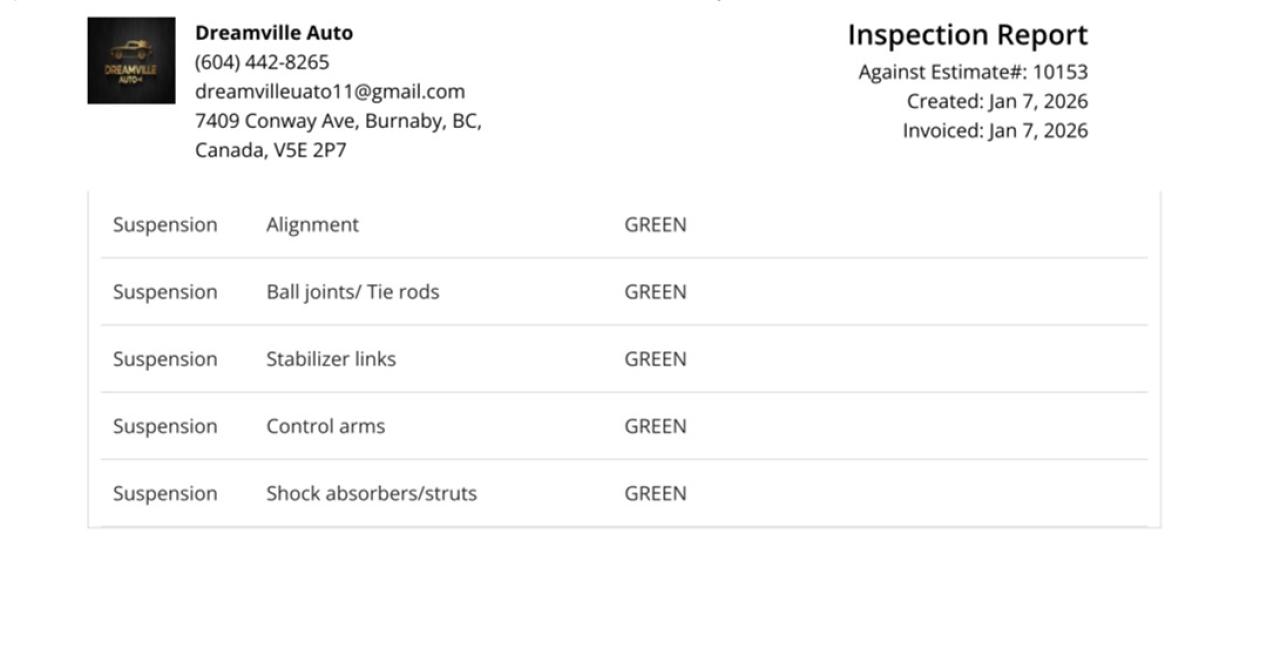Screen dimensions: 1280x648
Task: Click GREEN status for Ball joints/ Tie rods
Action: 655,292
